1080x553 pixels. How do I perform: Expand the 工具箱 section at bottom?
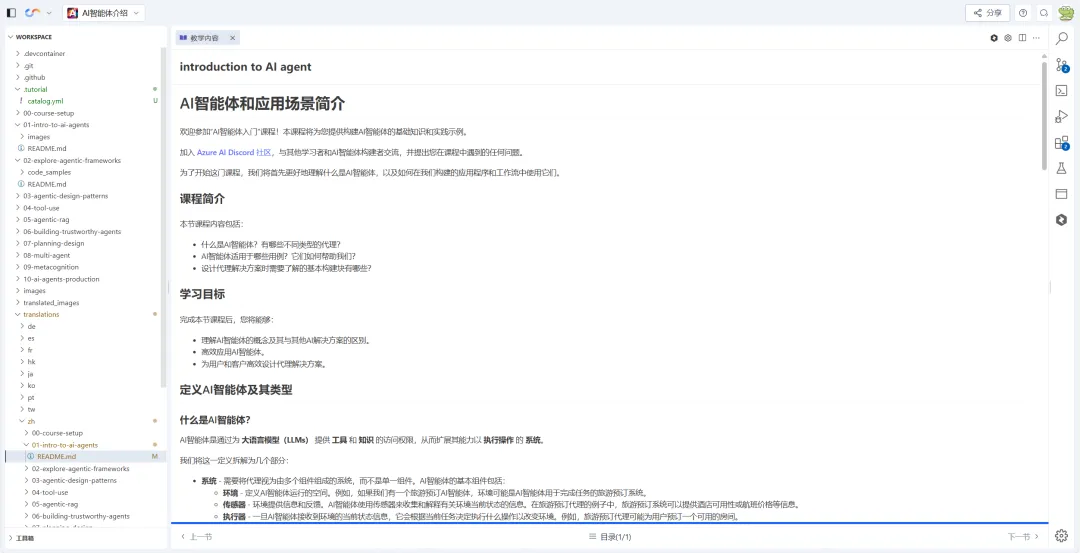25,538
